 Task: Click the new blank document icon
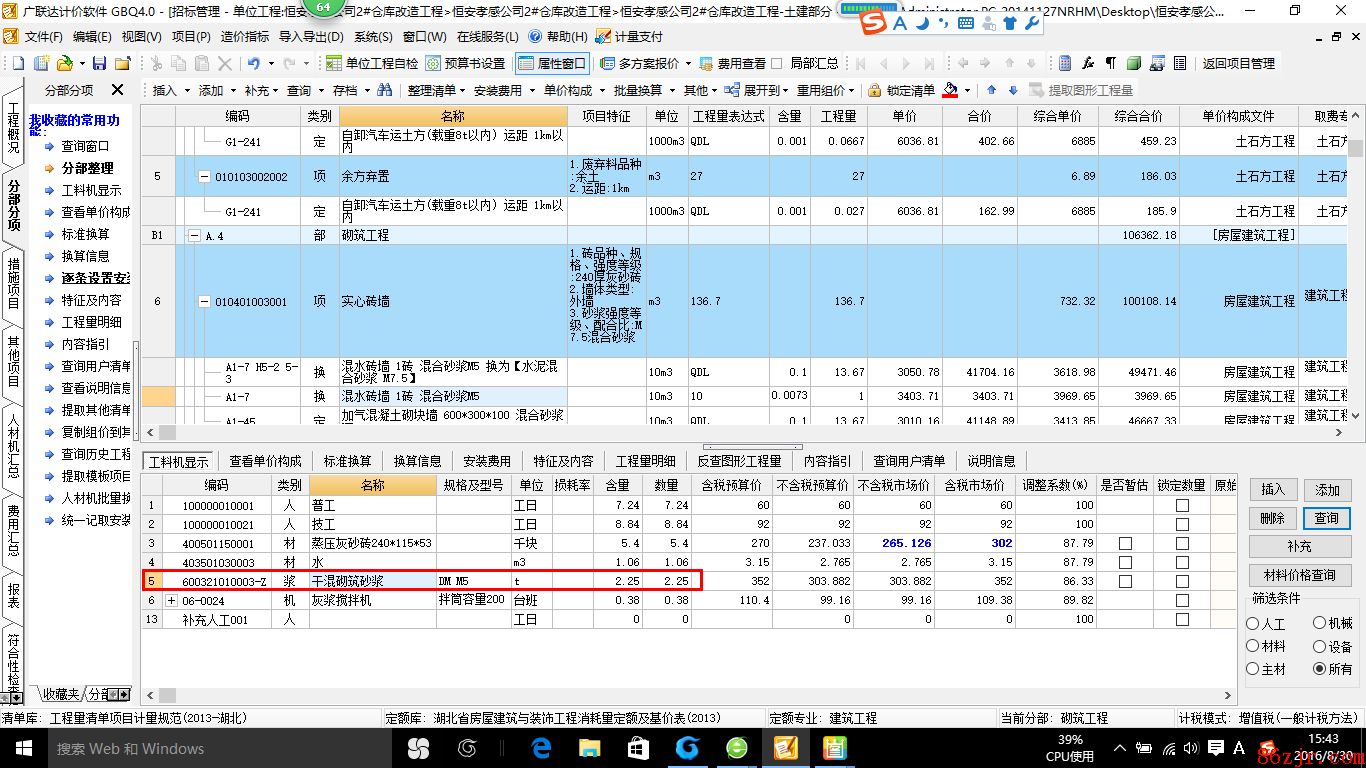click(x=17, y=63)
